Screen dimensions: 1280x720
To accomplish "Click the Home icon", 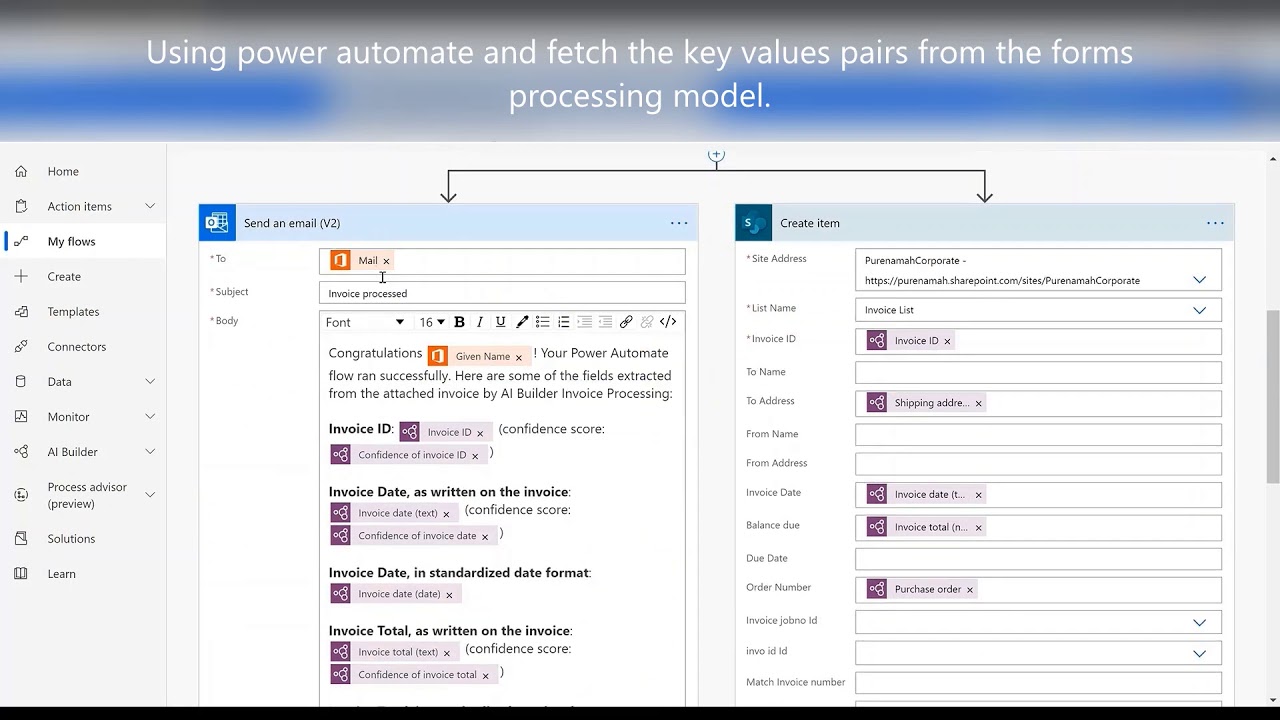I will pyautogui.click(x=21, y=171).
